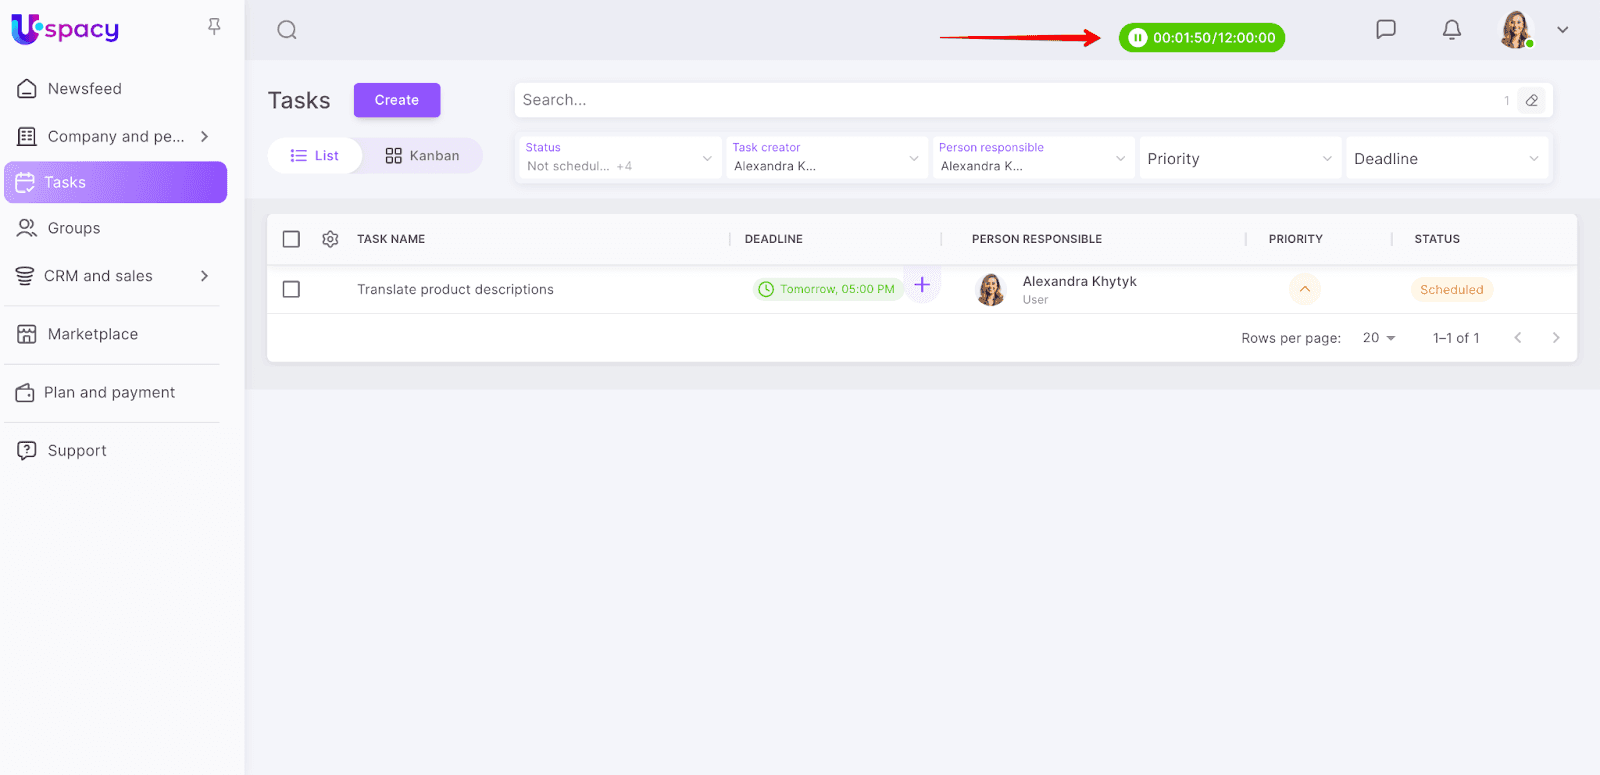Click the PERSON RESPONSIBLE column header
This screenshot has height=775, width=1600.
point(1037,239)
